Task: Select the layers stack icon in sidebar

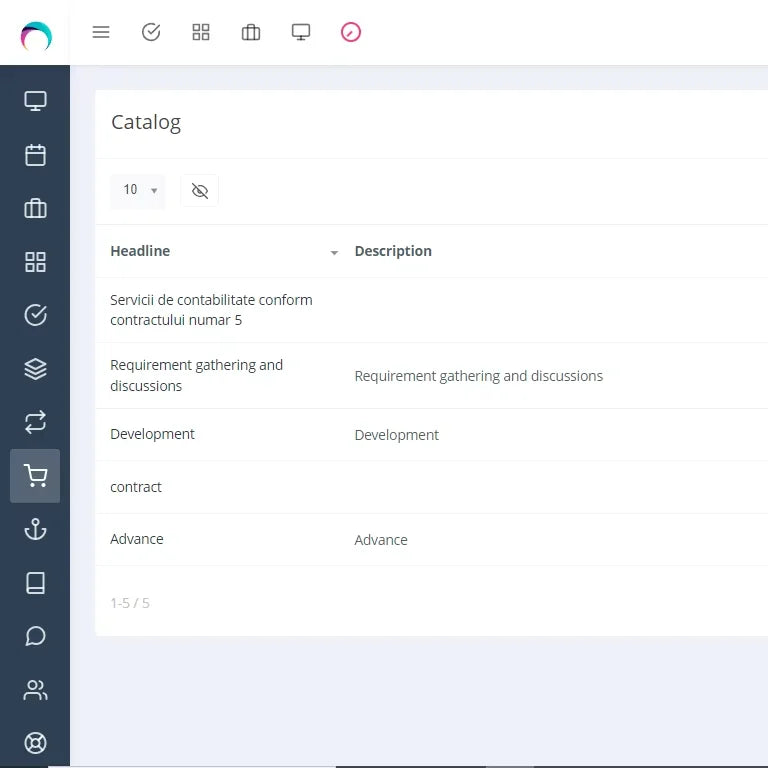Action: pyautogui.click(x=35, y=369)
